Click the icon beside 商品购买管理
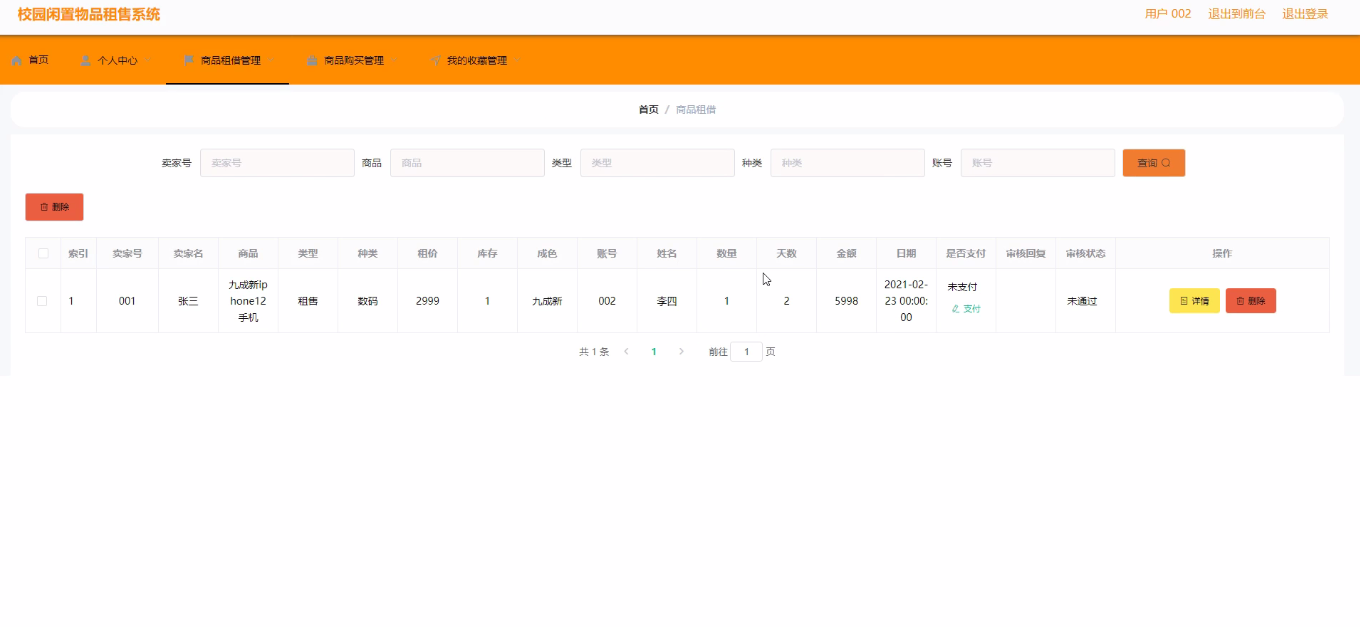This screenshot has height=627, width=1360. point(313,61)
